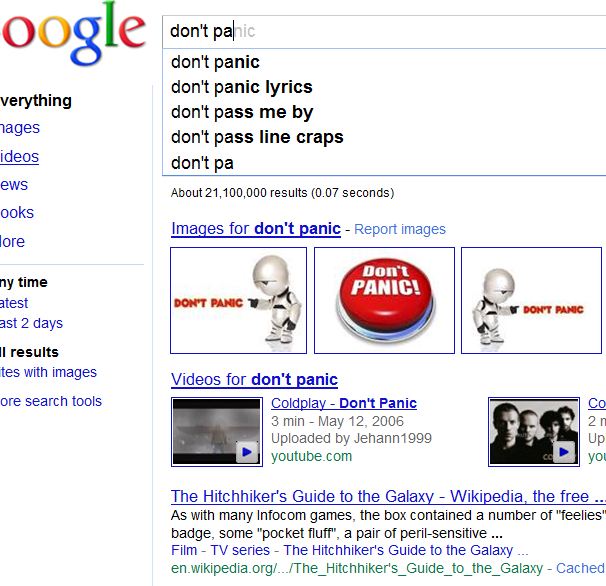
Task: Play the Coldplay Don't Panic video thumbnail
Action: pos(217,431)
